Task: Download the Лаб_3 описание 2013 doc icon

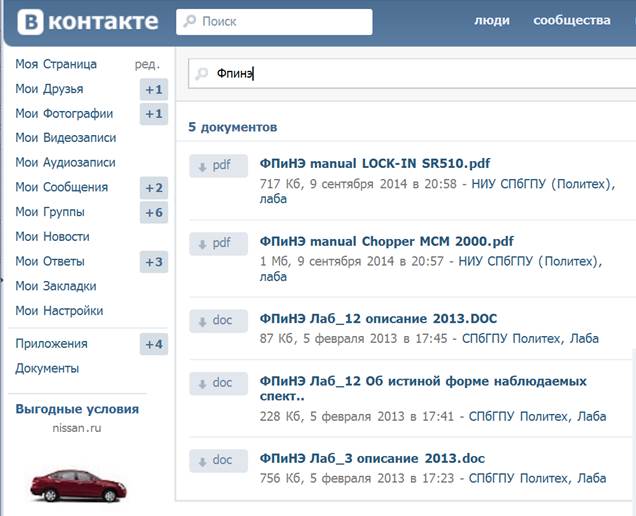Action: pos(219,461)
